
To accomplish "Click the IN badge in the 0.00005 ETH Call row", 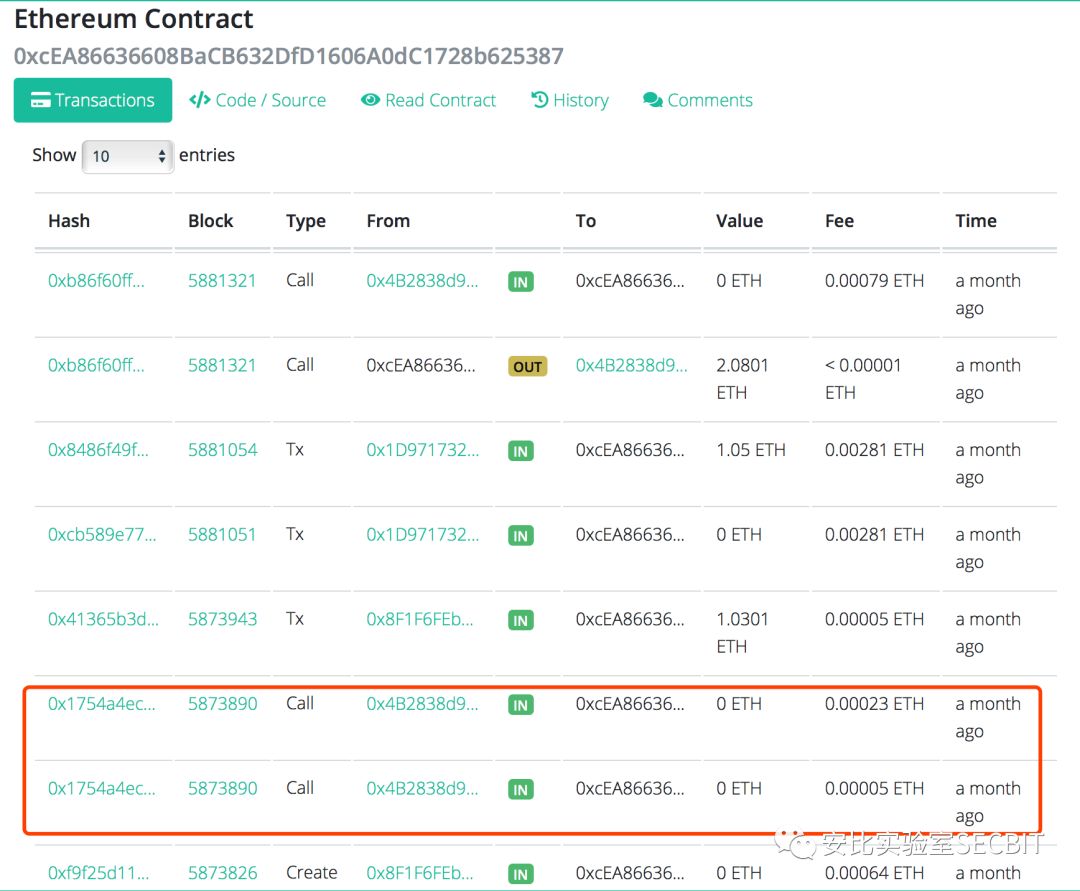I will tap(521, 790).
